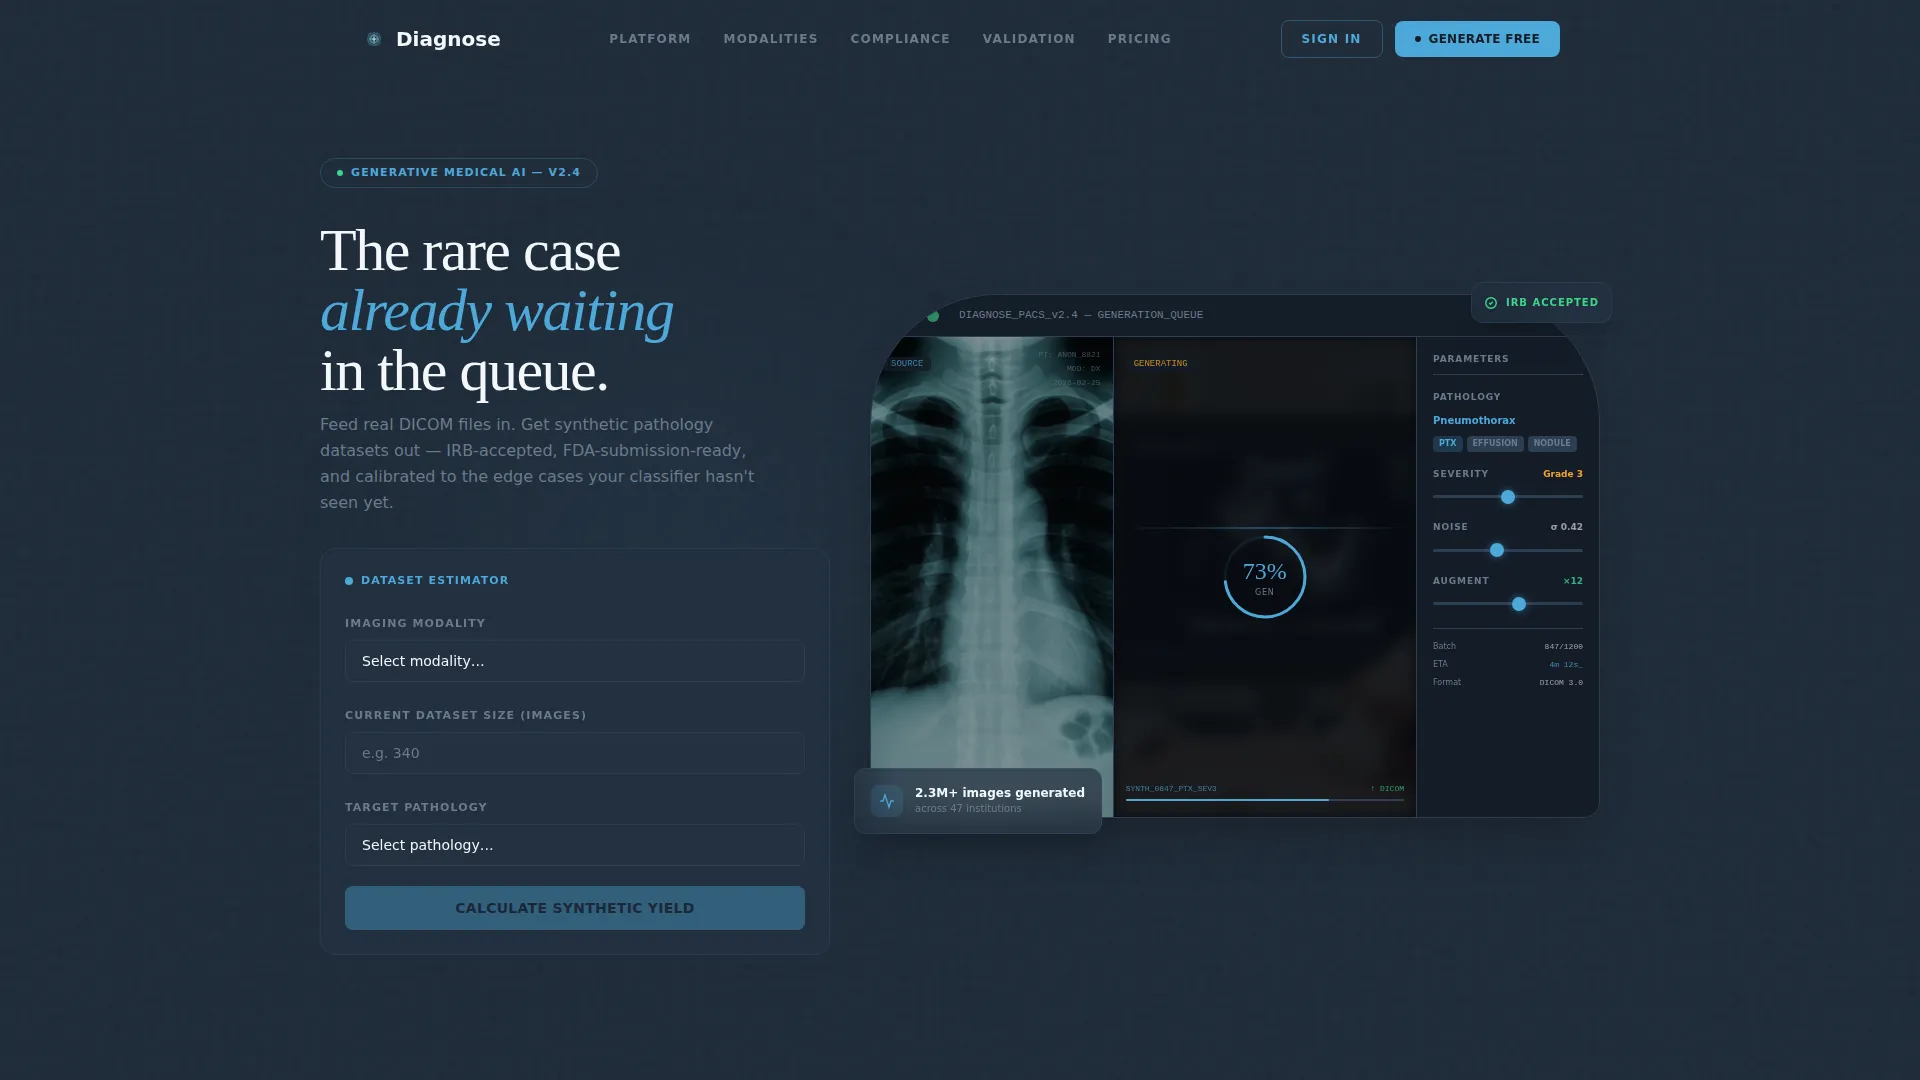Click the Noise slider handle
The width and height of the screenshot is (1920, 1080).
click(x=1497, y=550)
